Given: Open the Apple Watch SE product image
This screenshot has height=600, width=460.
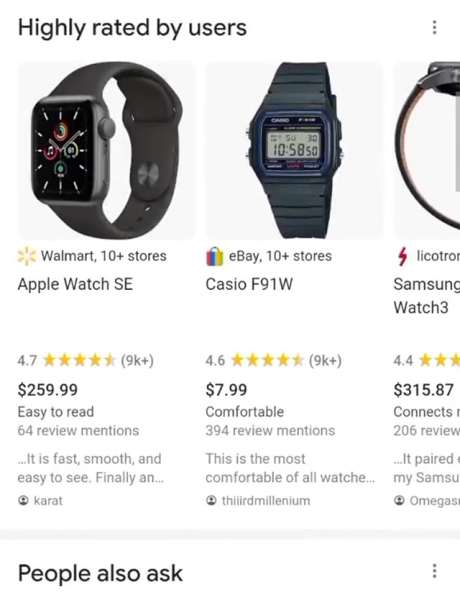Looking at the screenshot, I should [x=107, y=150].
